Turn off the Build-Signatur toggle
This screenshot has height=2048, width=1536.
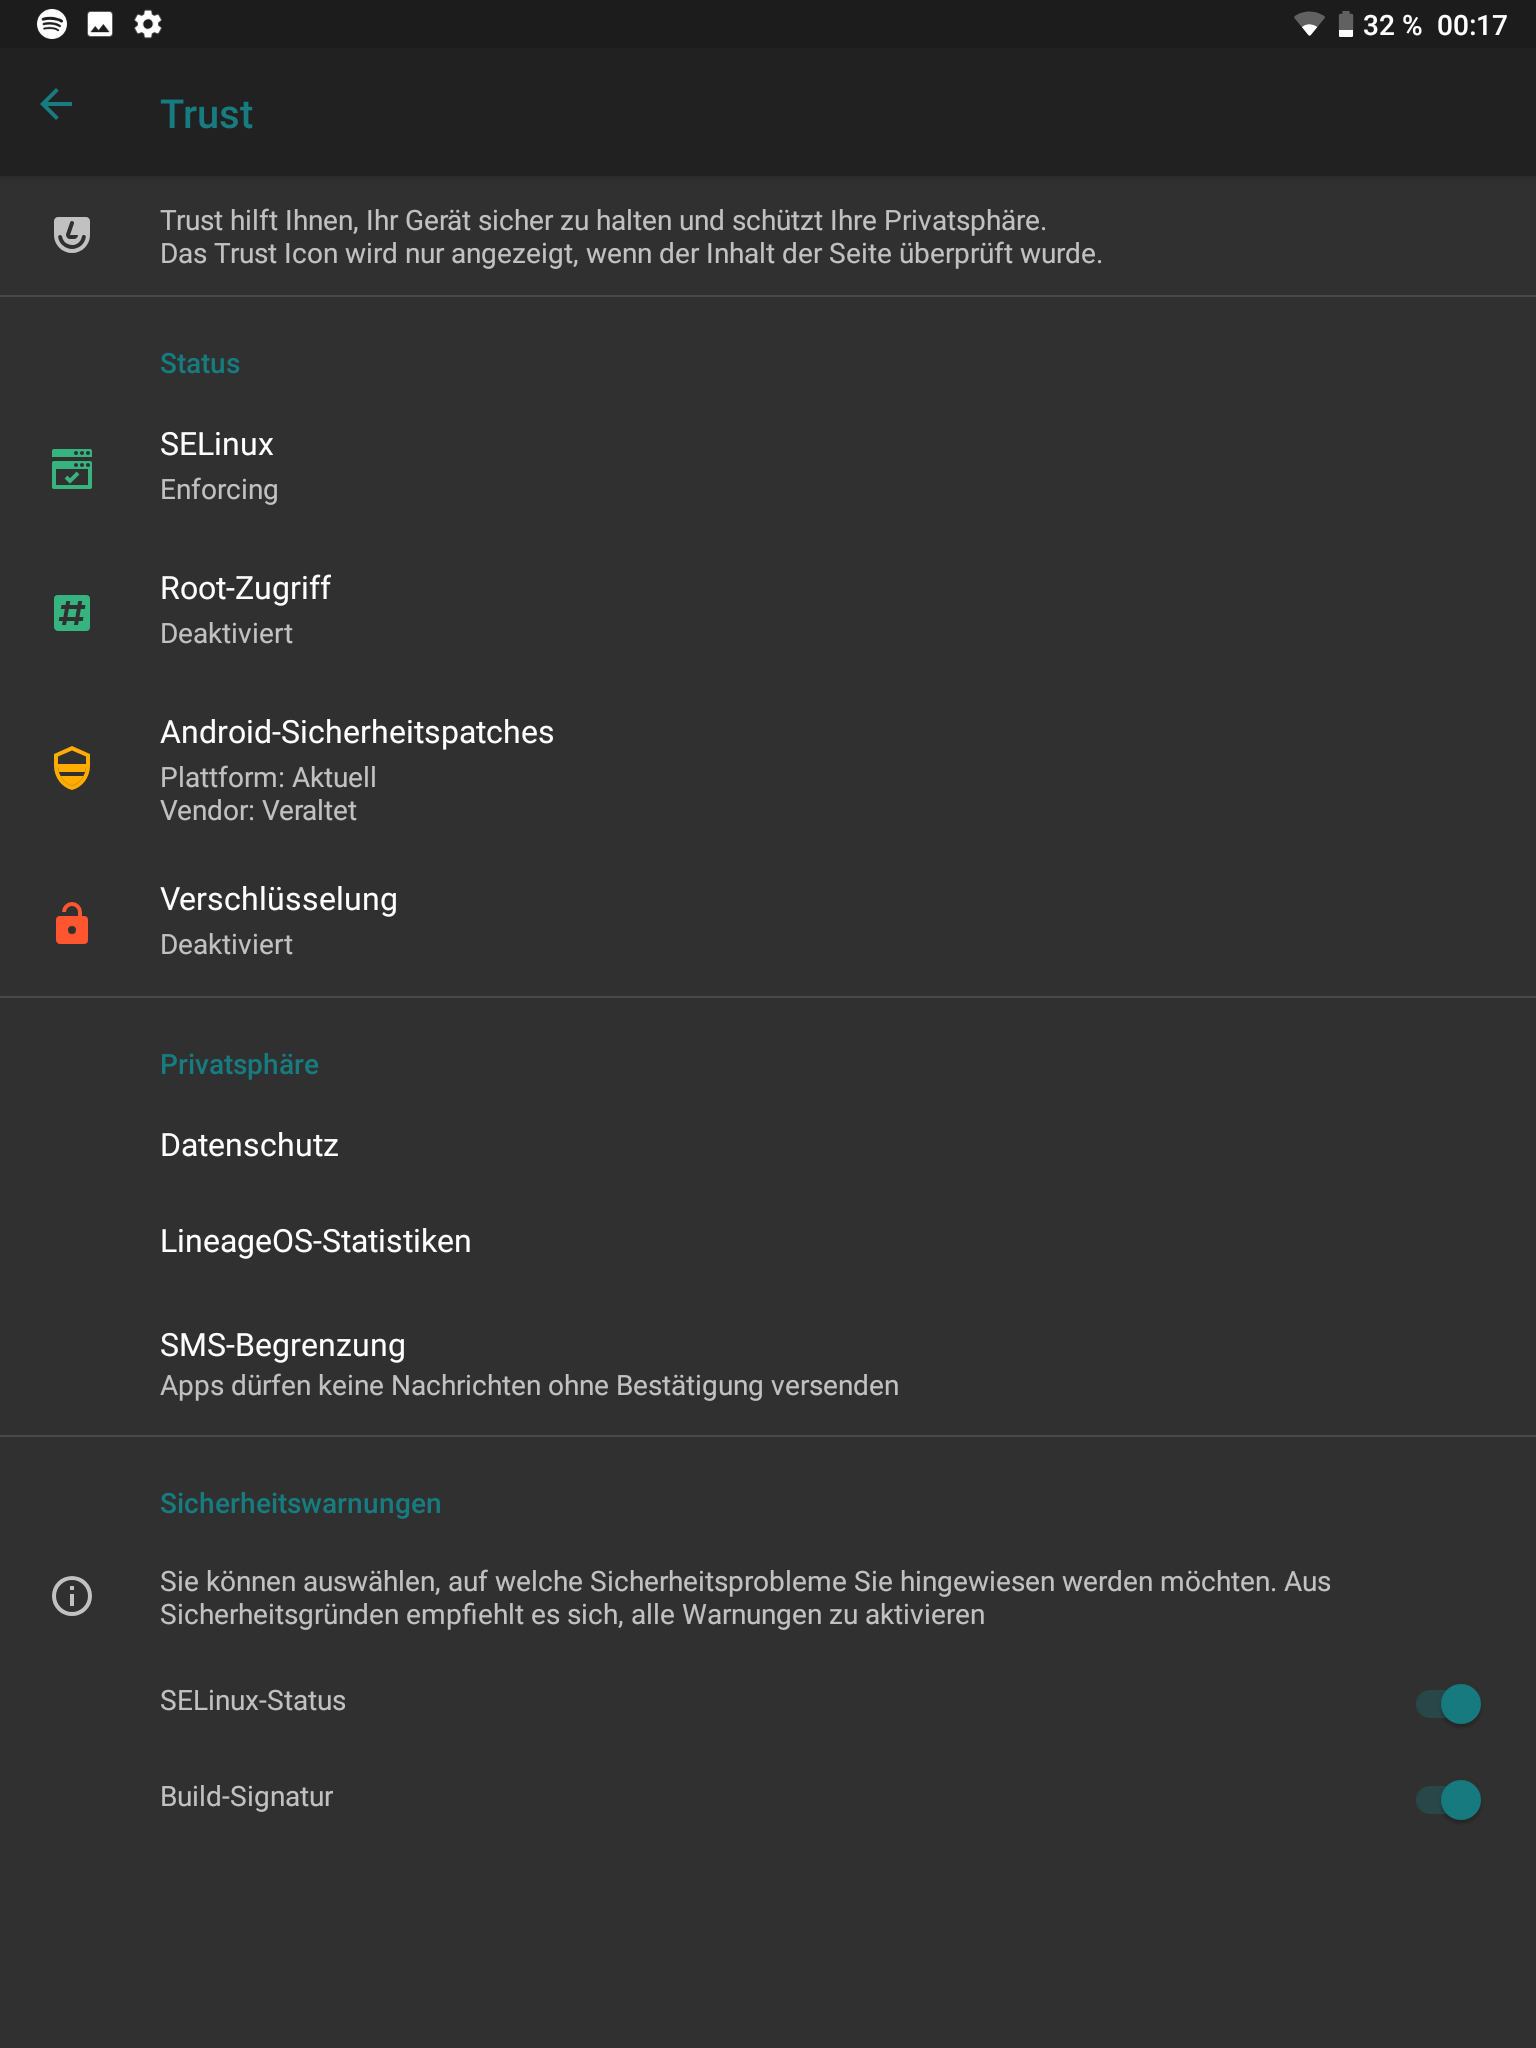point(1449,1799)
